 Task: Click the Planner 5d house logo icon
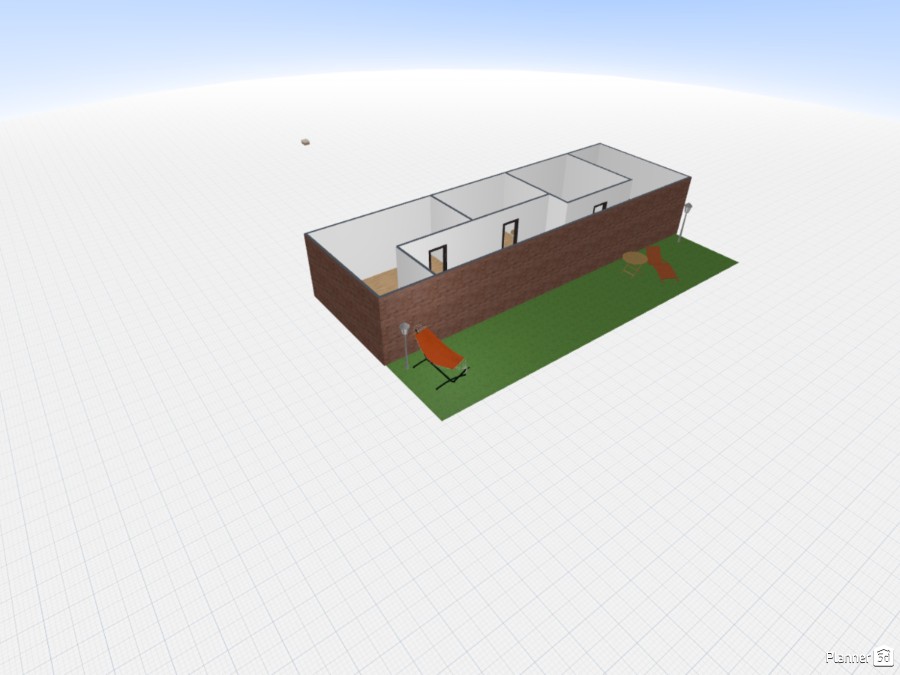click(883, 657)
